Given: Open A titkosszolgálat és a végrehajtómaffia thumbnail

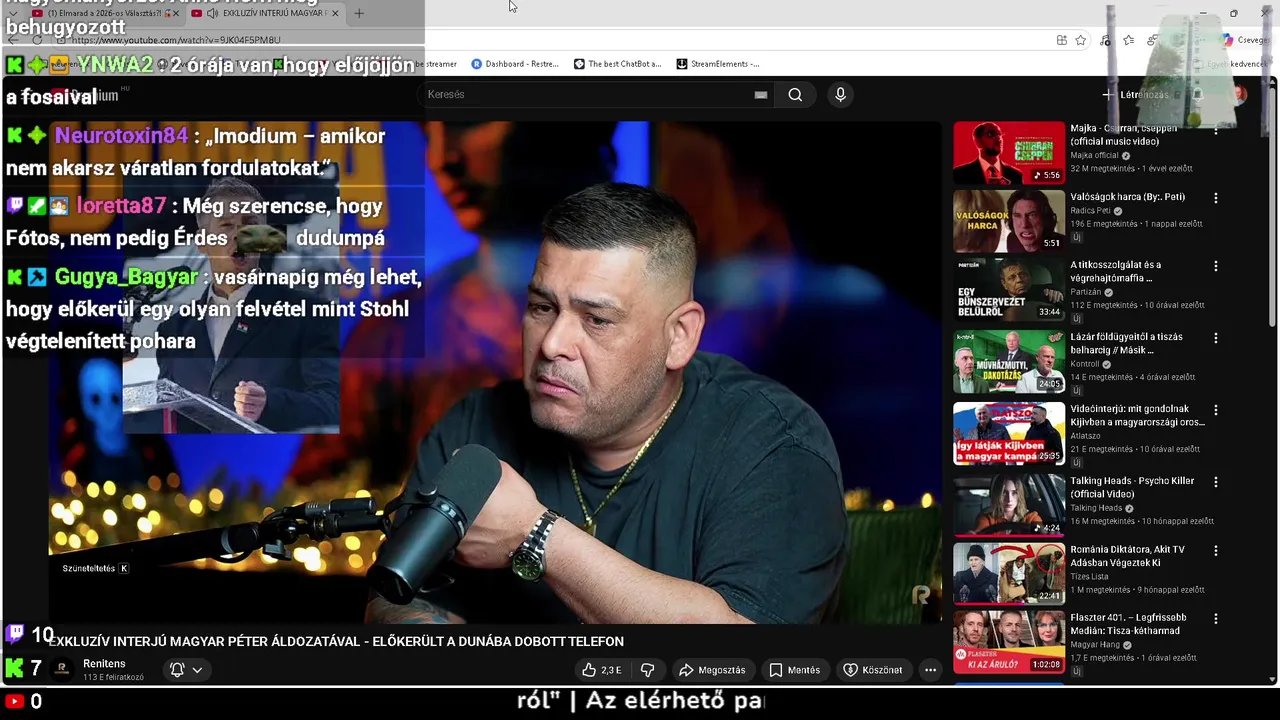Looking at the screenshot, I should click(x=1009, y=290).
